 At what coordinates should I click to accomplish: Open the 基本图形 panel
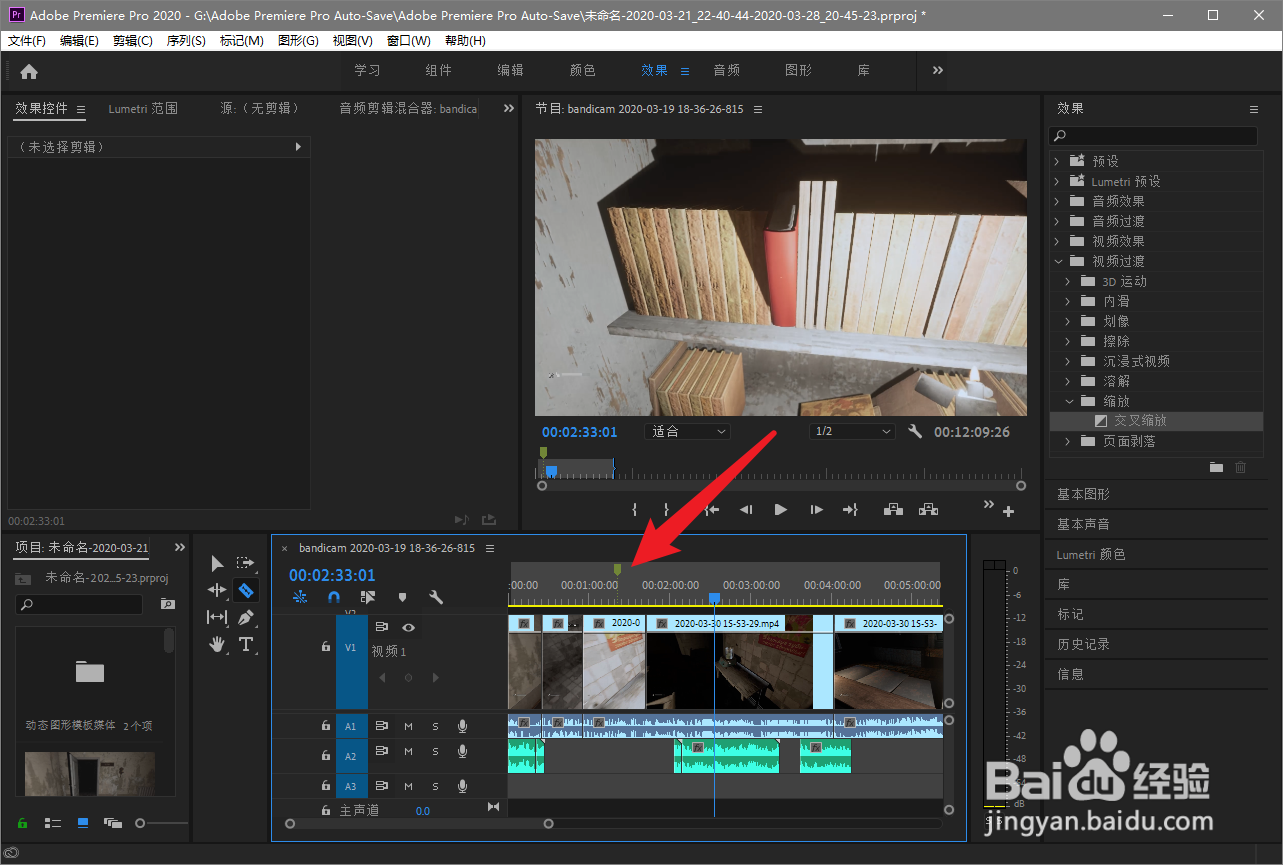click(1084, 494)
